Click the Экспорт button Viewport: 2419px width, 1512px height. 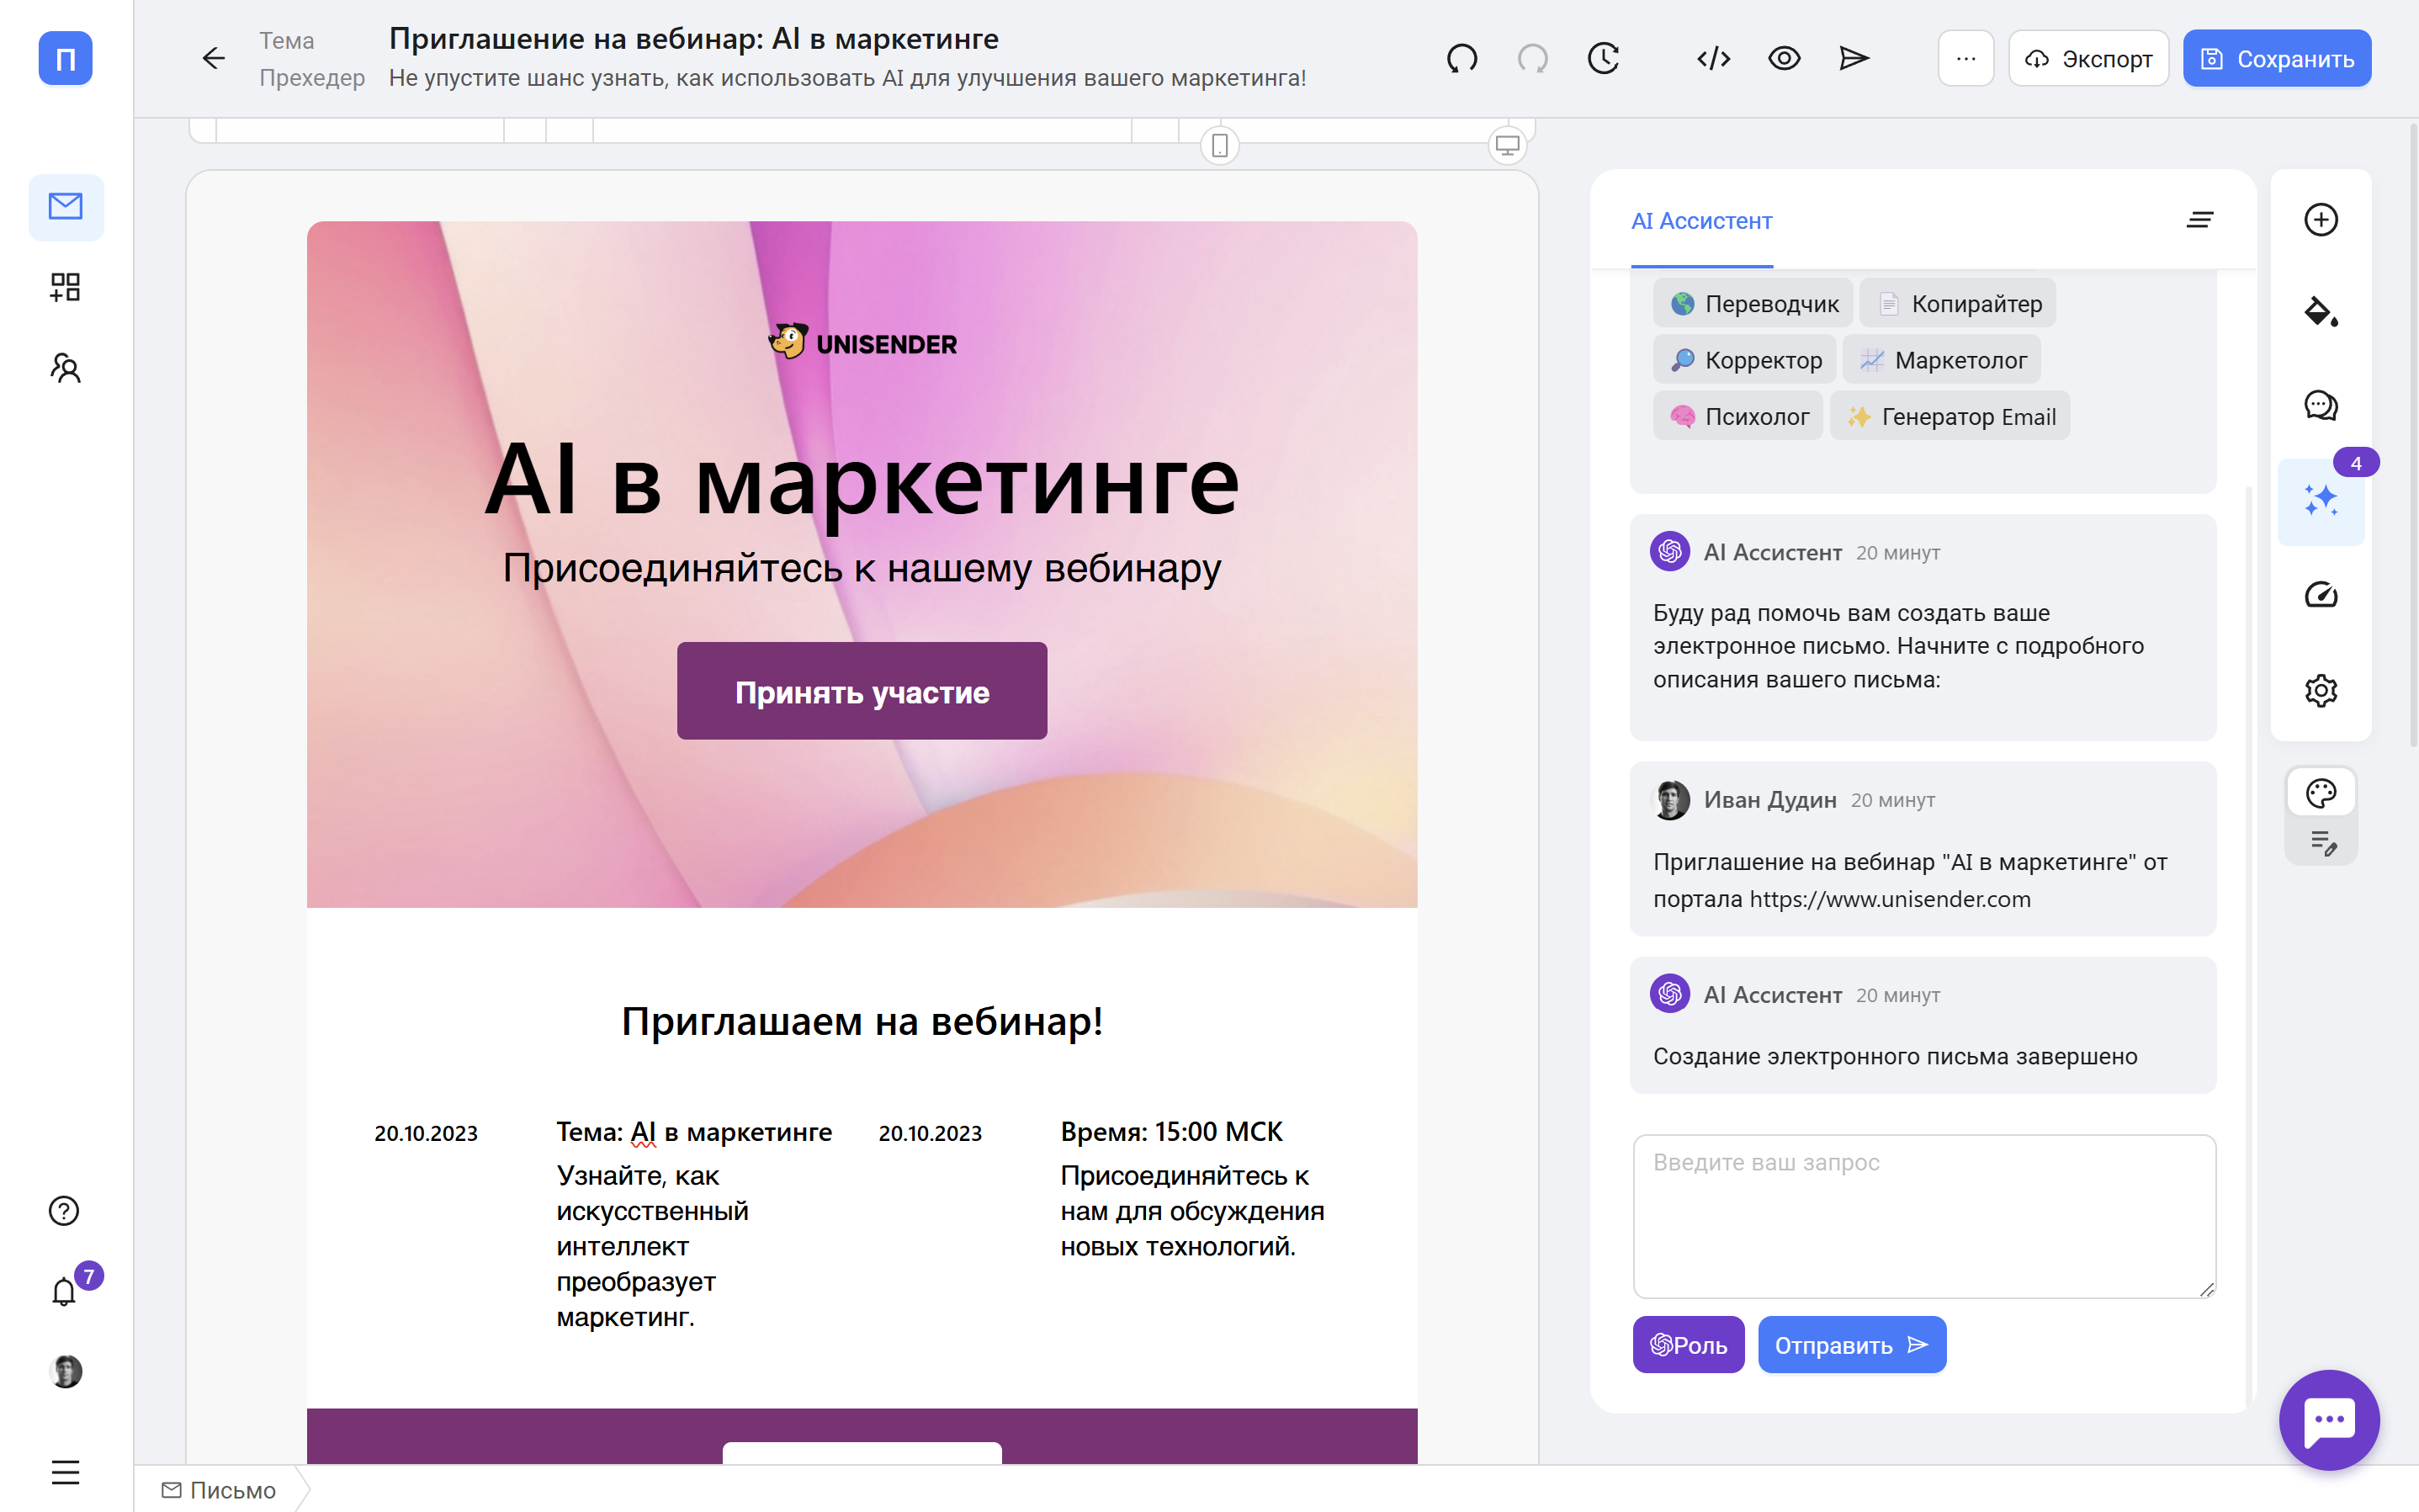pos(2088,58)
